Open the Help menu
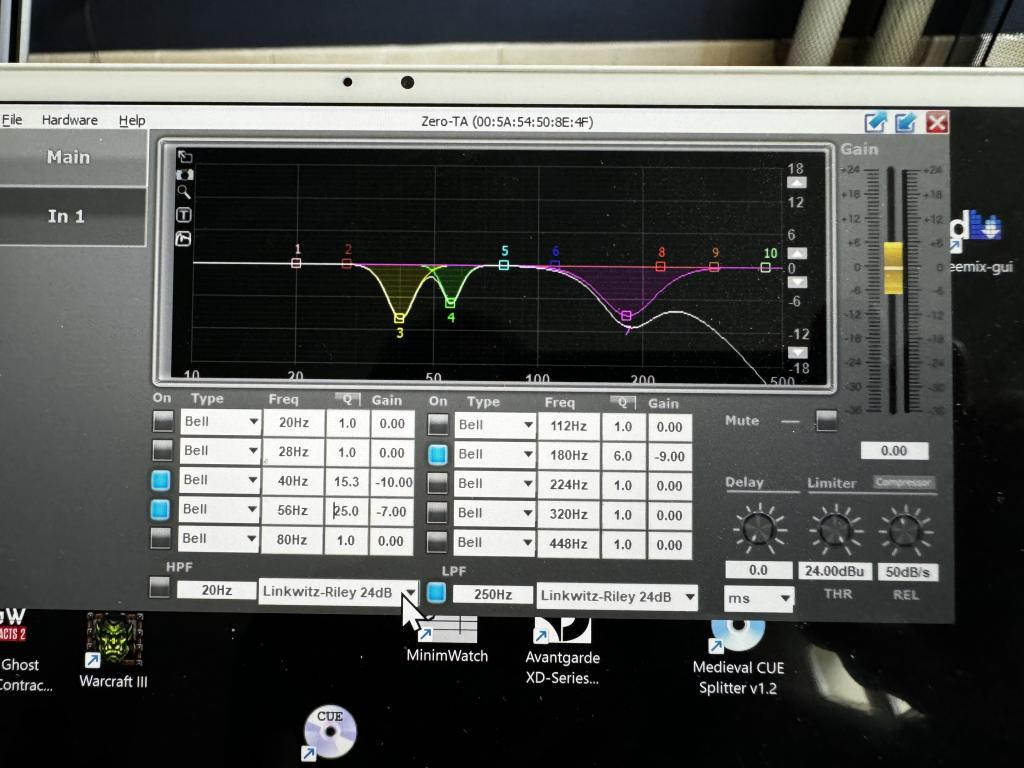The width and height of the screenshot is (1024, 768). point(132,120)
